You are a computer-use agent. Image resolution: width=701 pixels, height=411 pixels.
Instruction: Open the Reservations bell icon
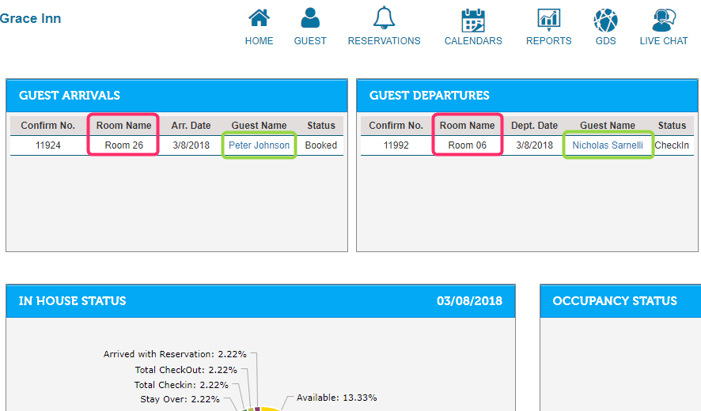tap(384, 19)
